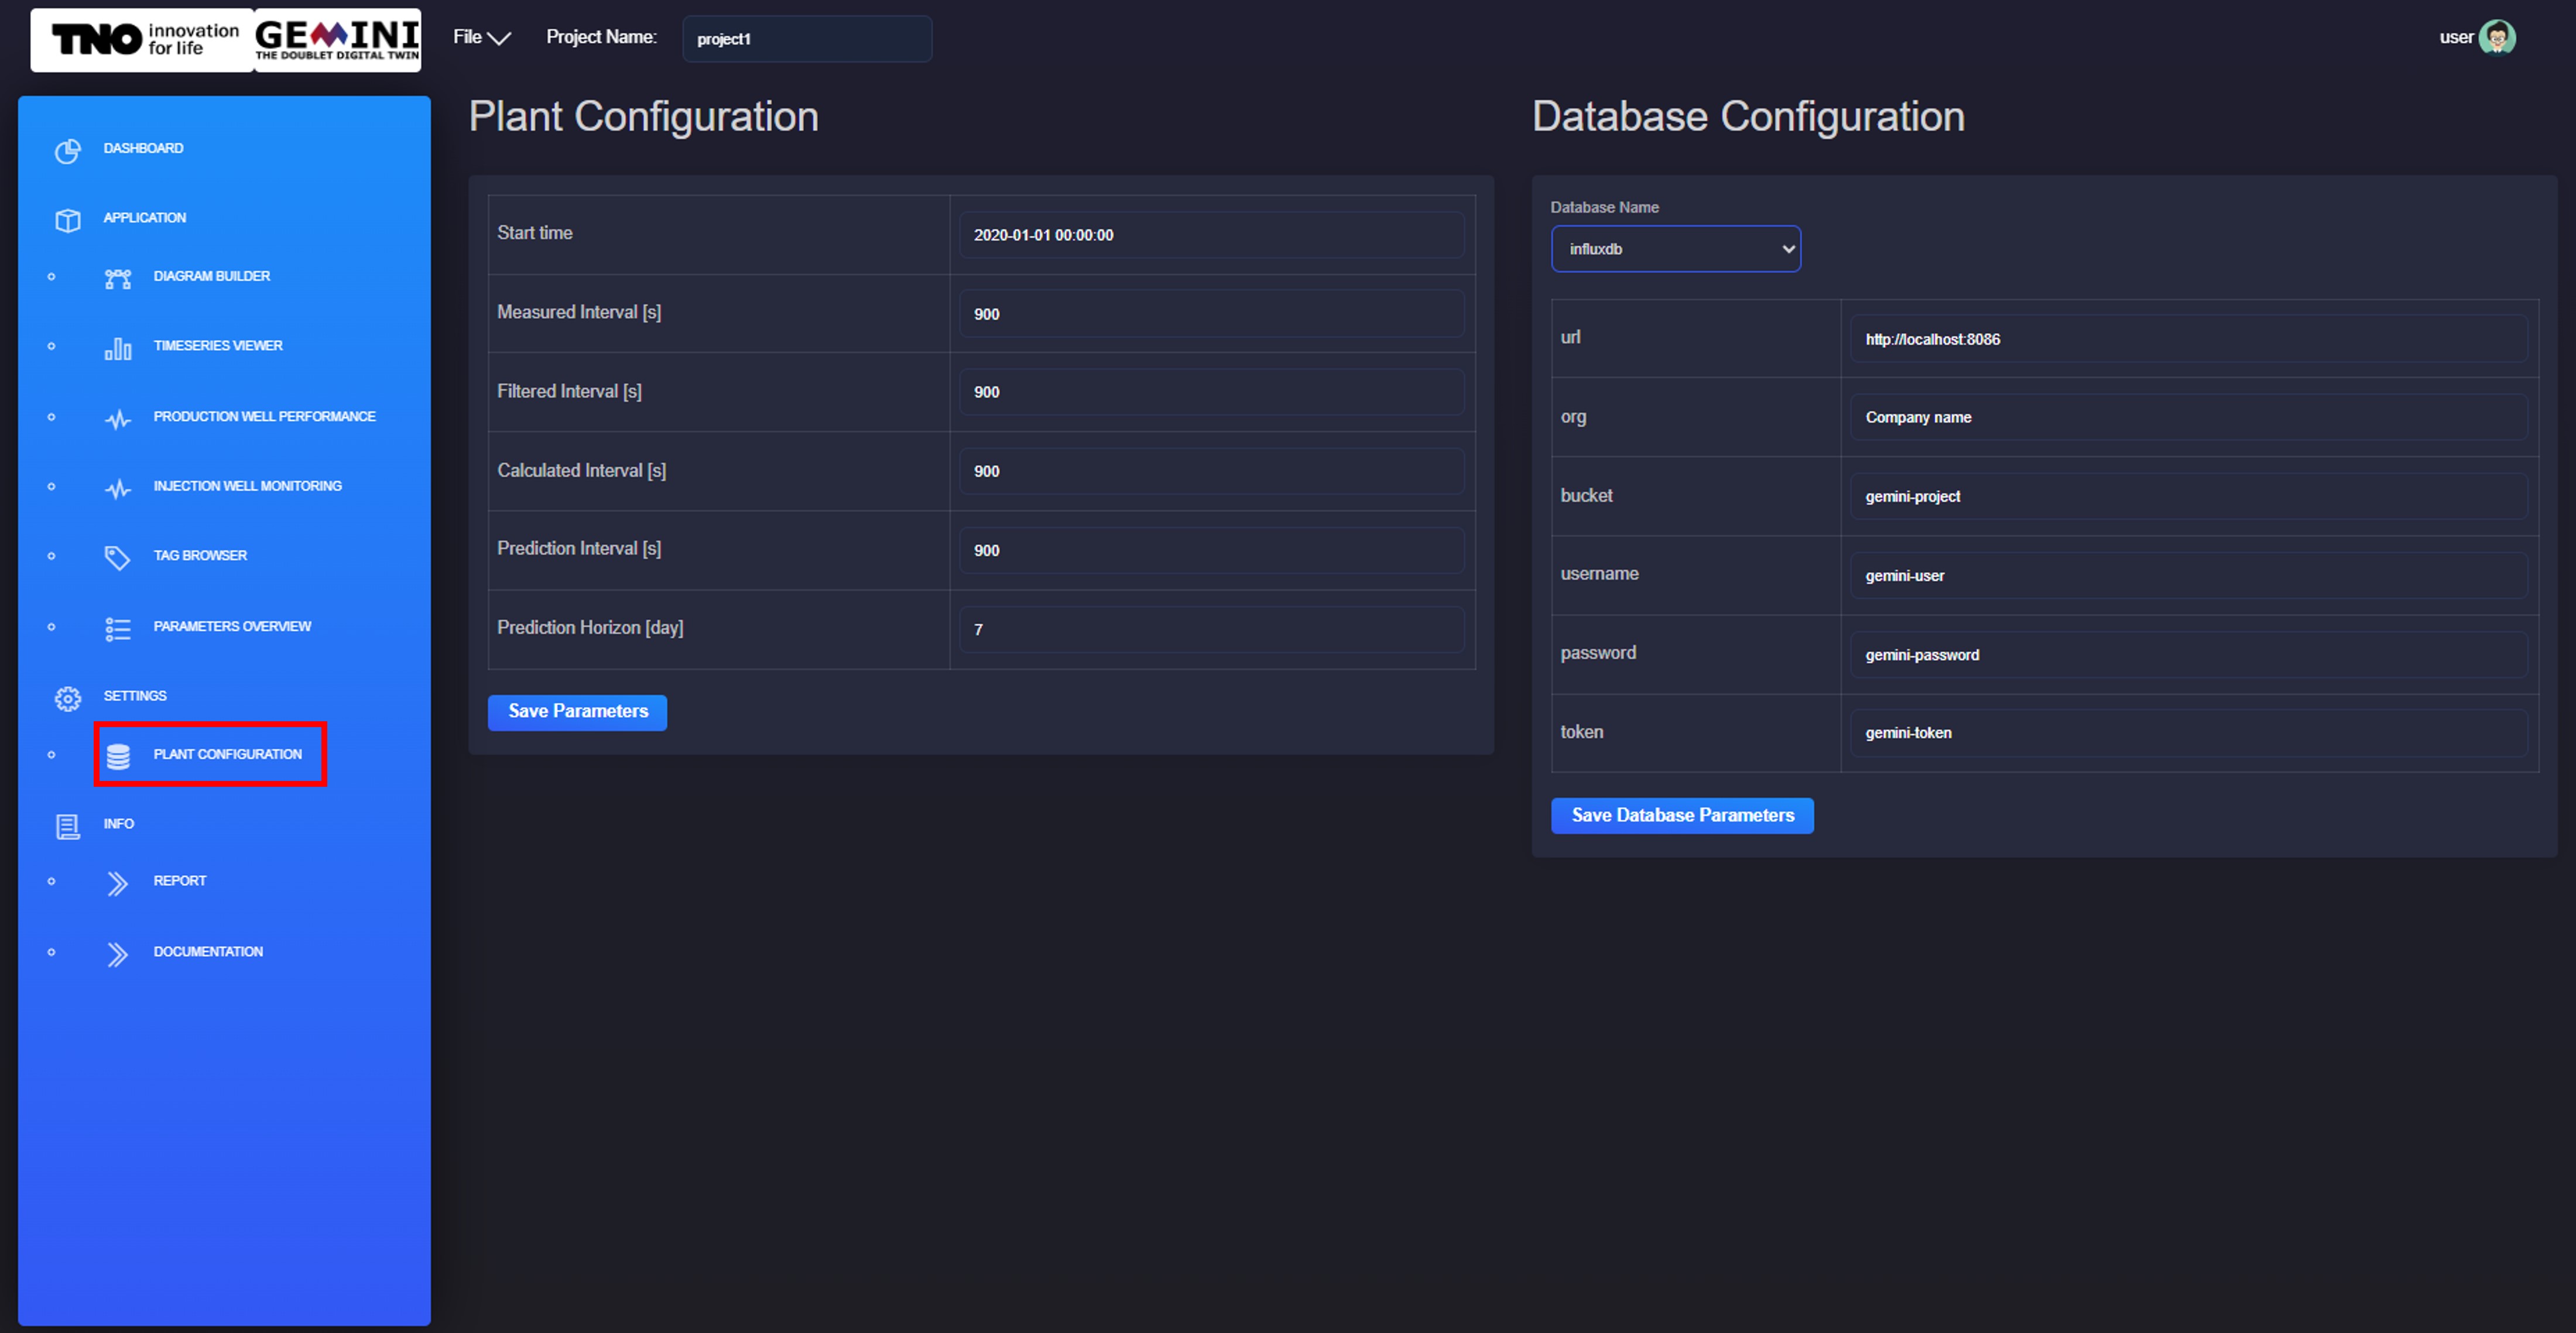This screenshot has width=2576, height=1333.
Task: Click the Production Well Performance pulse icon
Action: 118,419
